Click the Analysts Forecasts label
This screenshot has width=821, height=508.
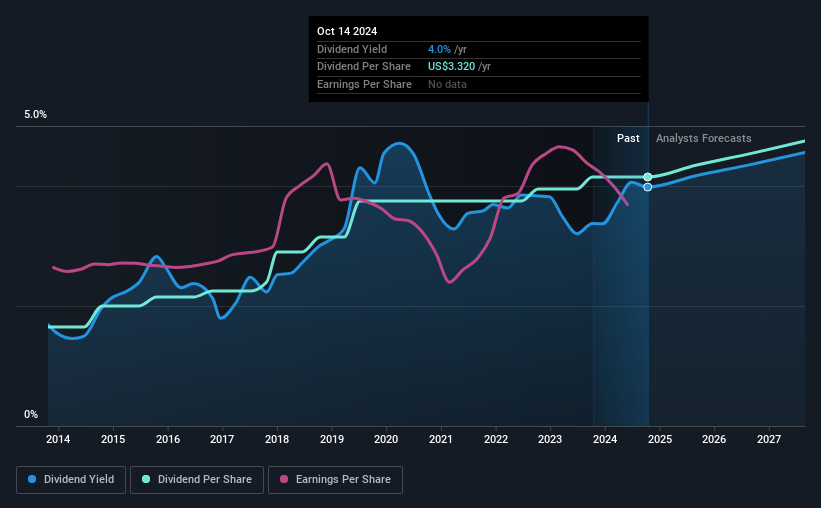(x=703, y=138)
